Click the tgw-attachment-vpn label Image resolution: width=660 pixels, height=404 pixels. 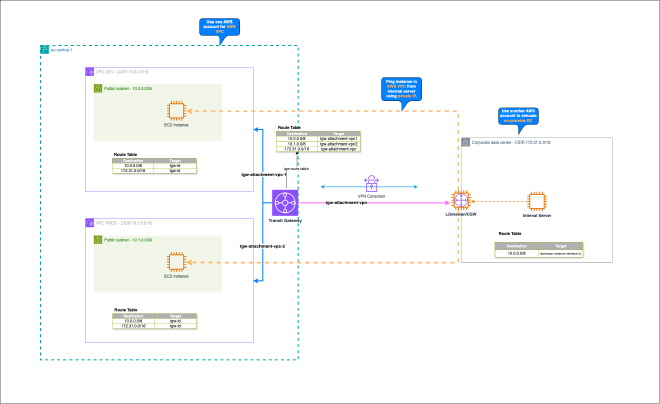pyautogui.click(x=346, y=203)
